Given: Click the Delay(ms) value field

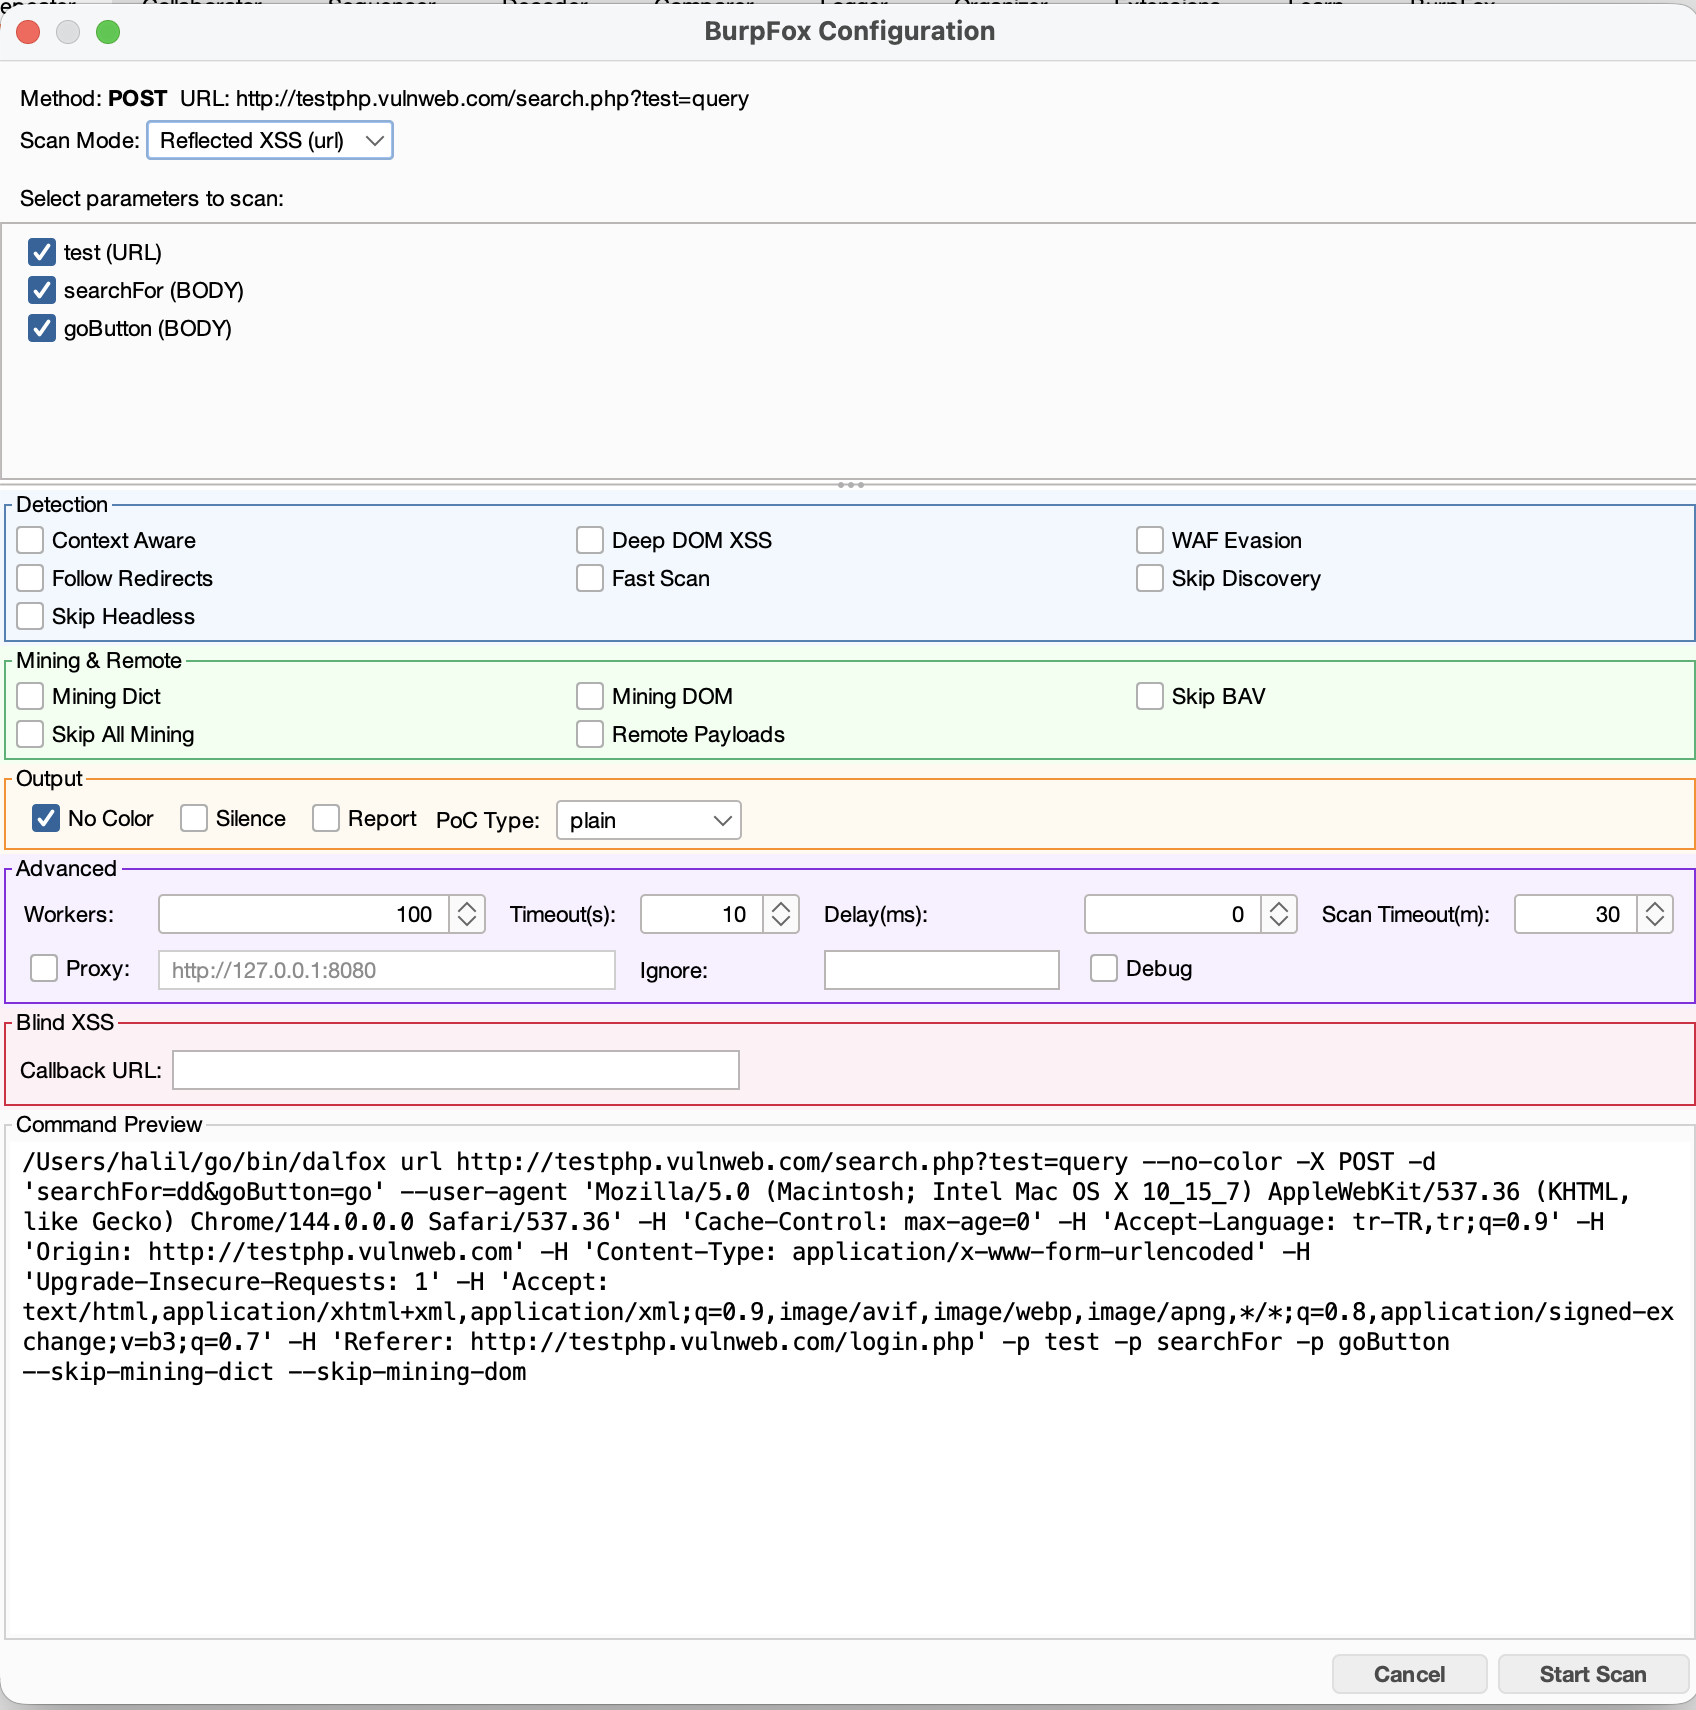Looking at the screenshot, I should coord(1173,914).
